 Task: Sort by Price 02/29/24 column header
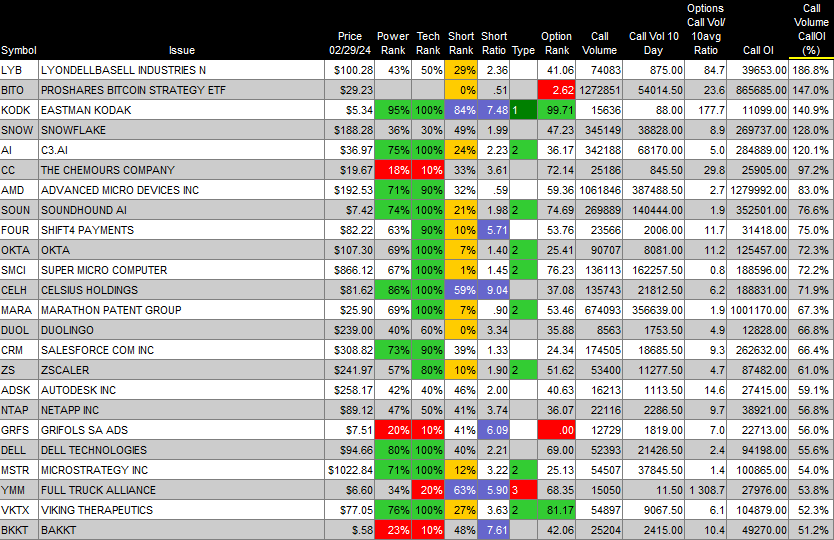coord(350,43)
